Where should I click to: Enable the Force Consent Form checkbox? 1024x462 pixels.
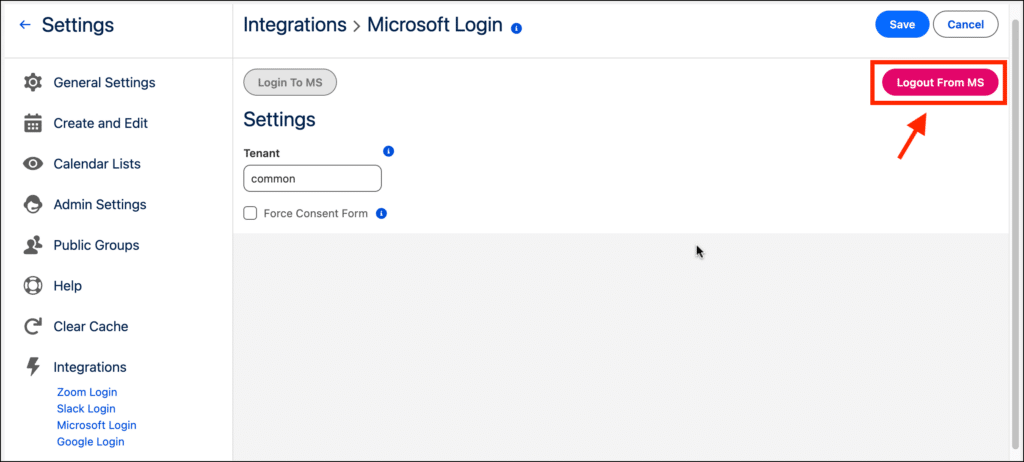point(251,213)
